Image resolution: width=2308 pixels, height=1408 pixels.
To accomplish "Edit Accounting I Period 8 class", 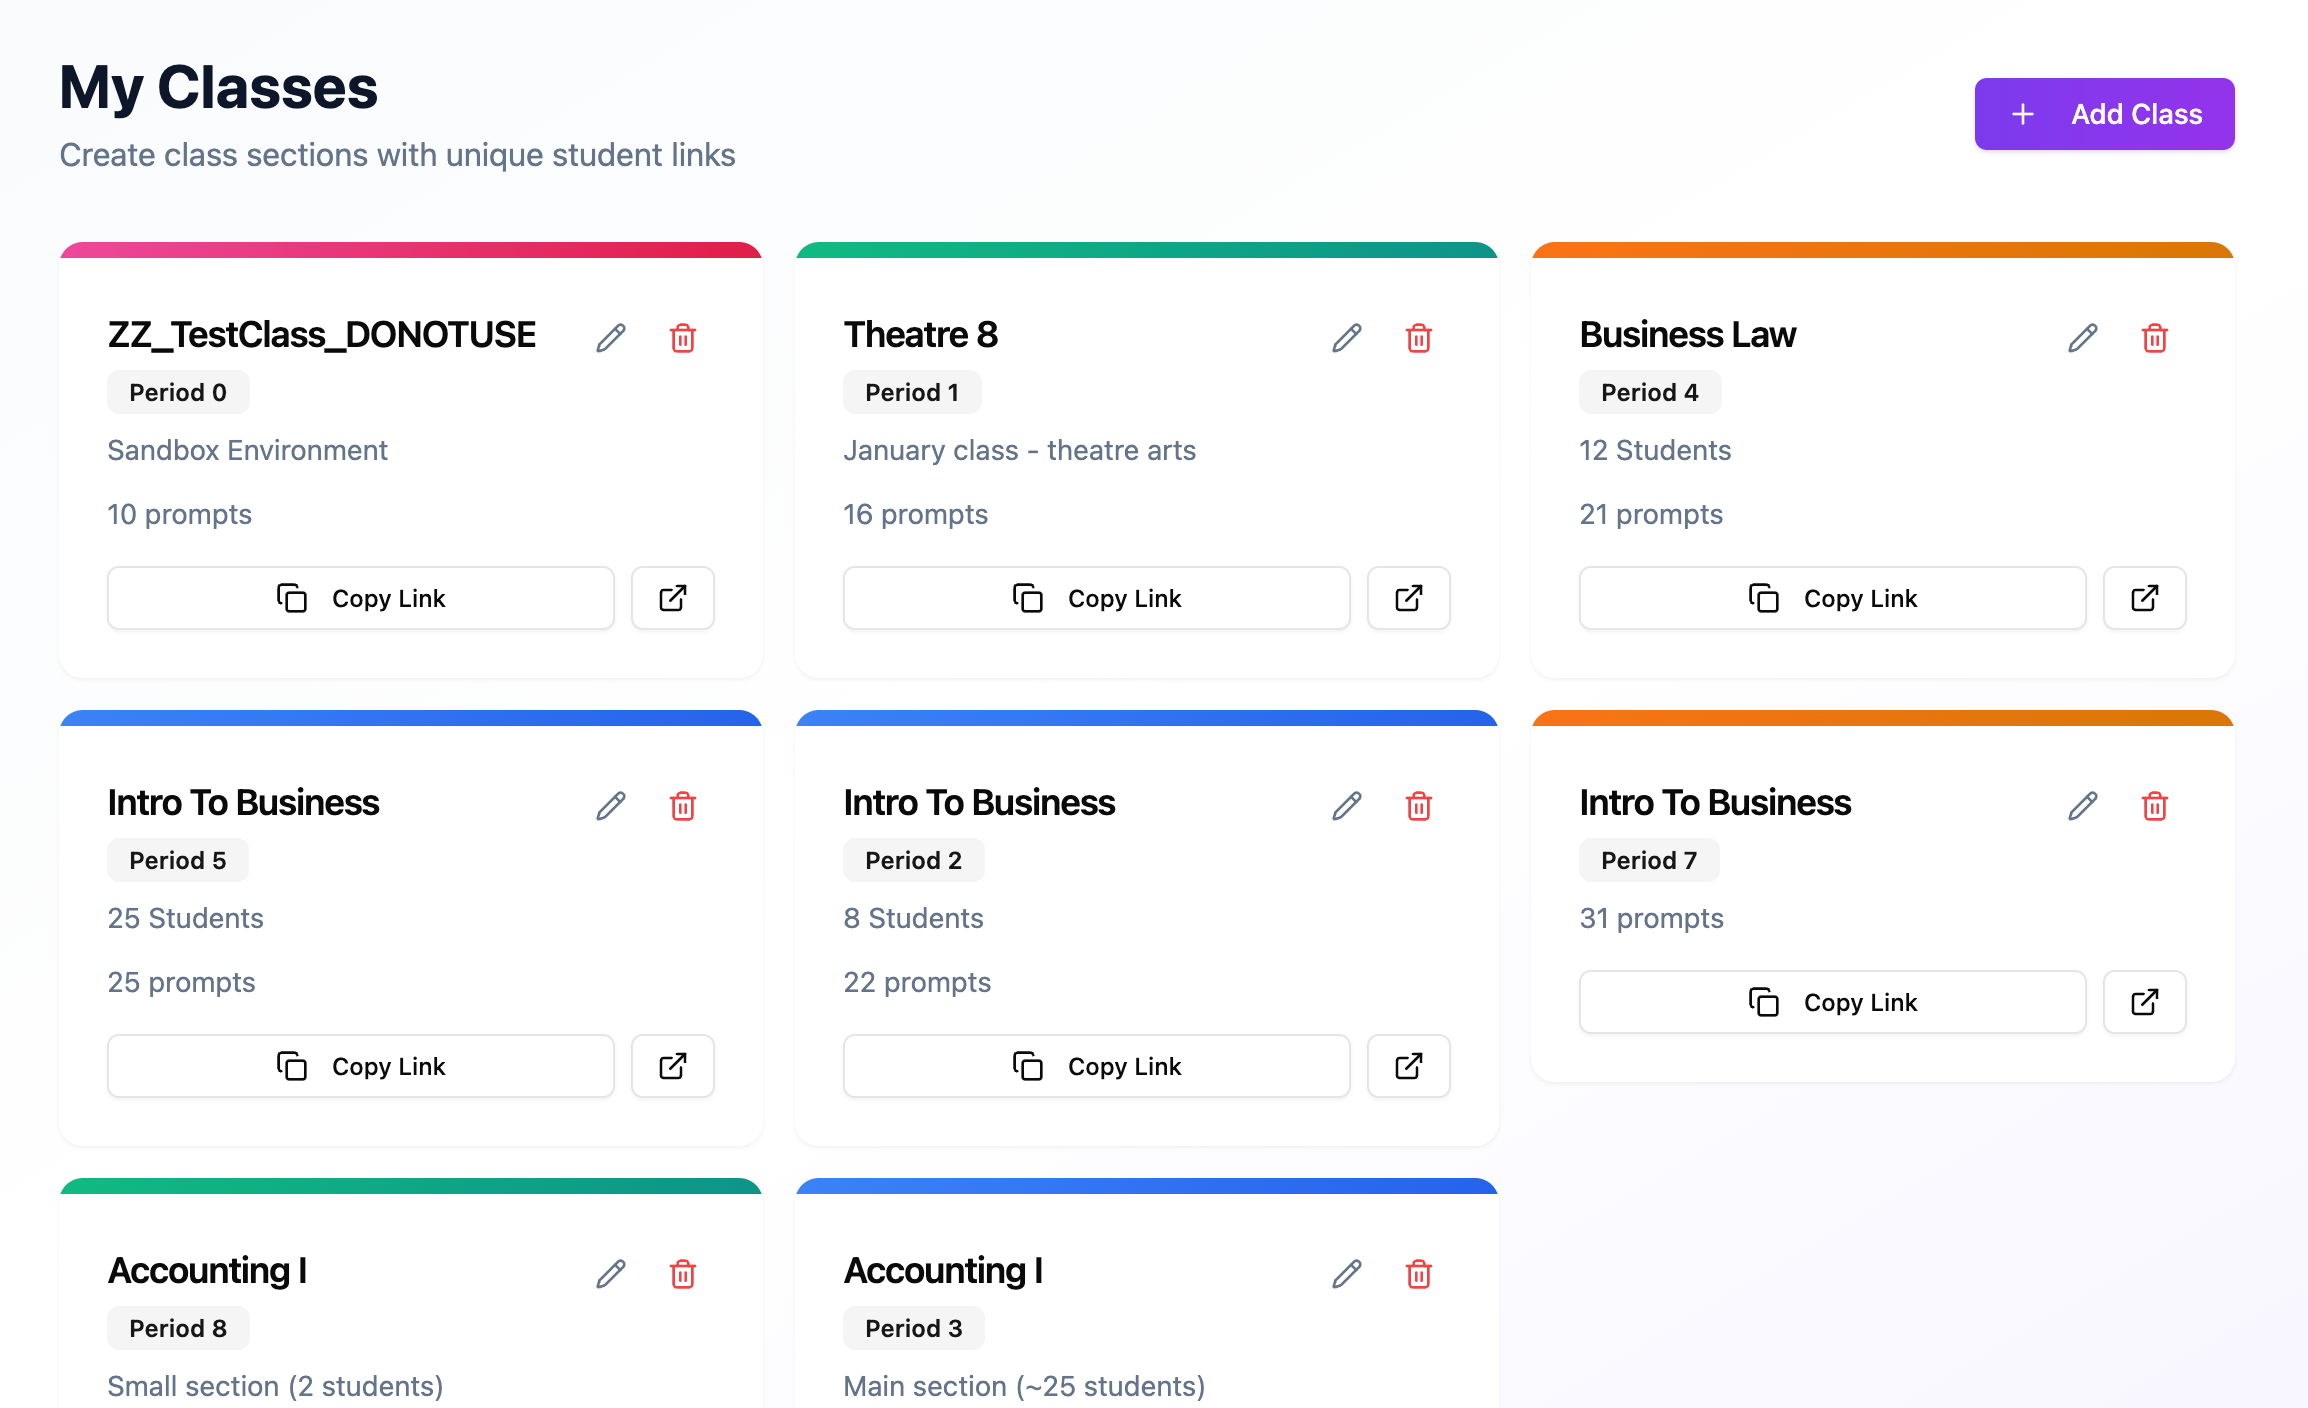I will tap(611, 1274).
